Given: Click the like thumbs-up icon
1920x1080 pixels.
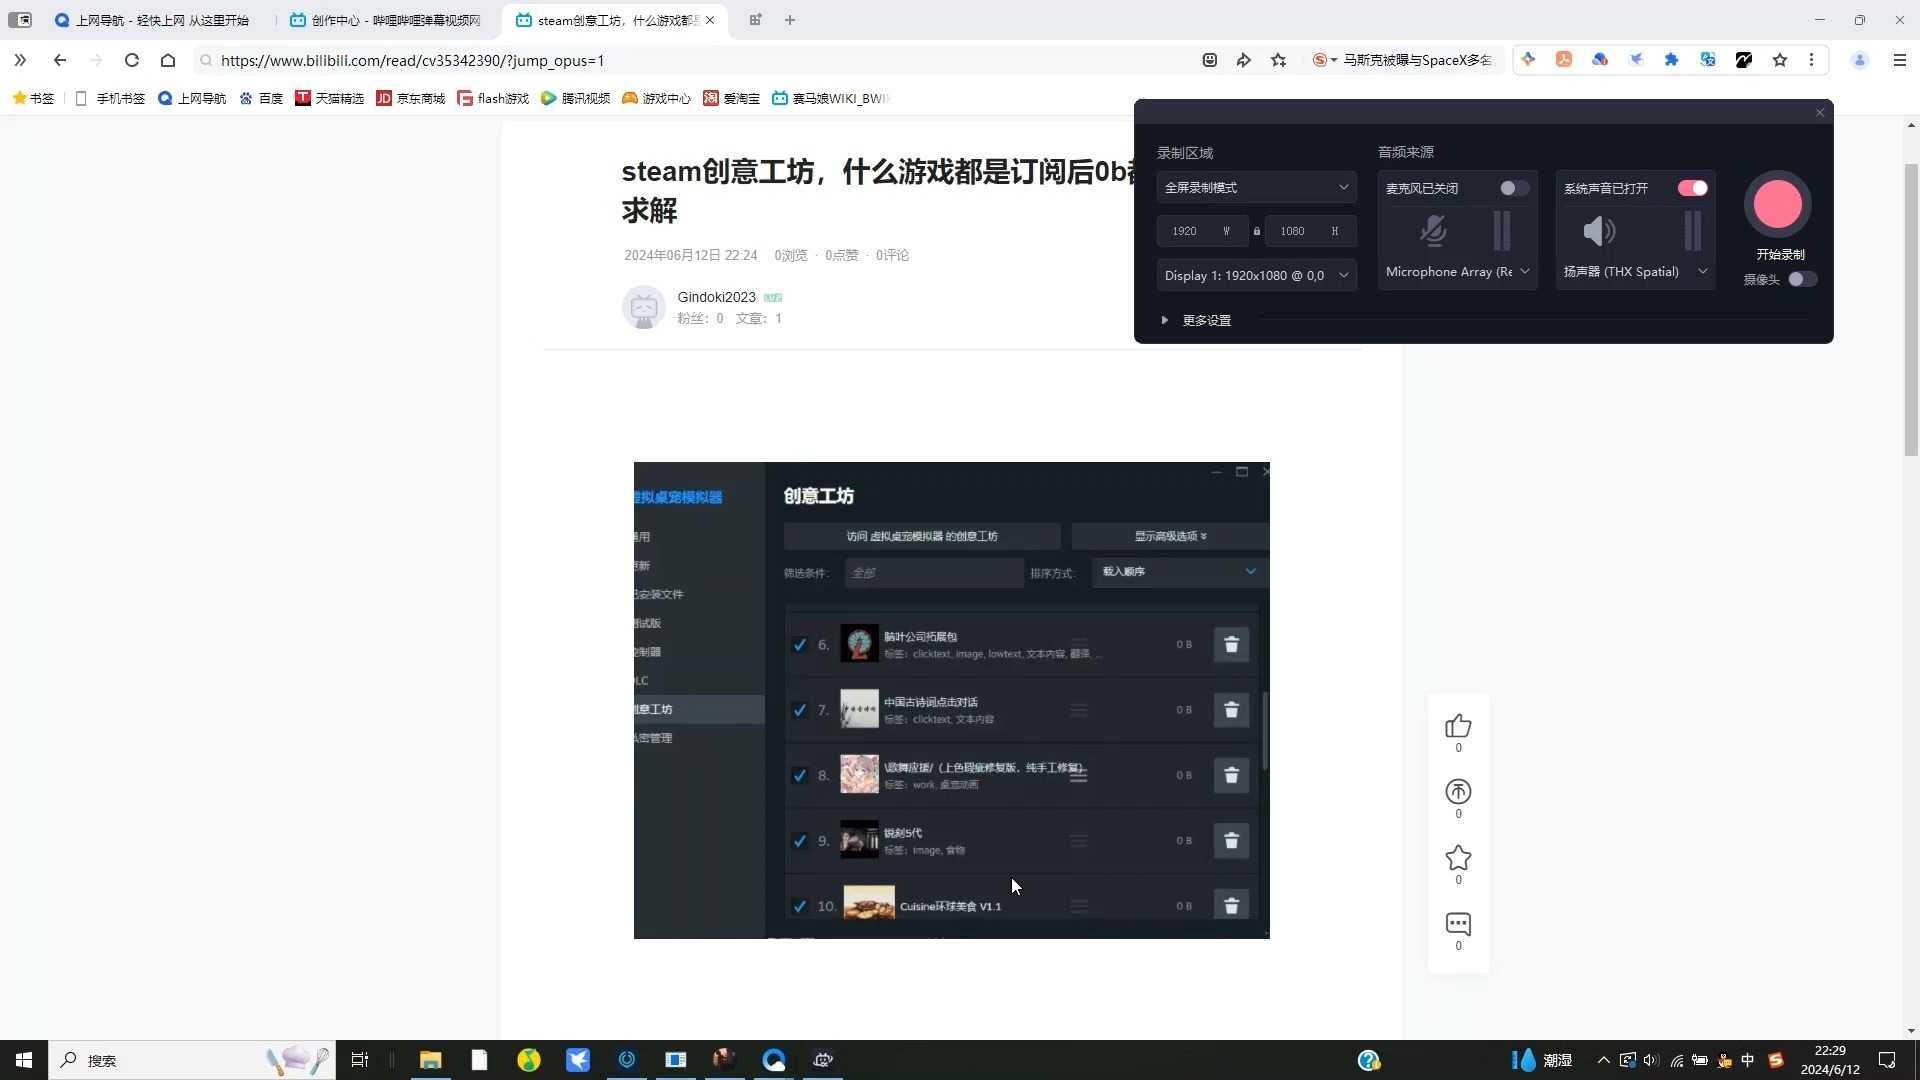Looking at the screenshot, I should tap(1458, 726).
